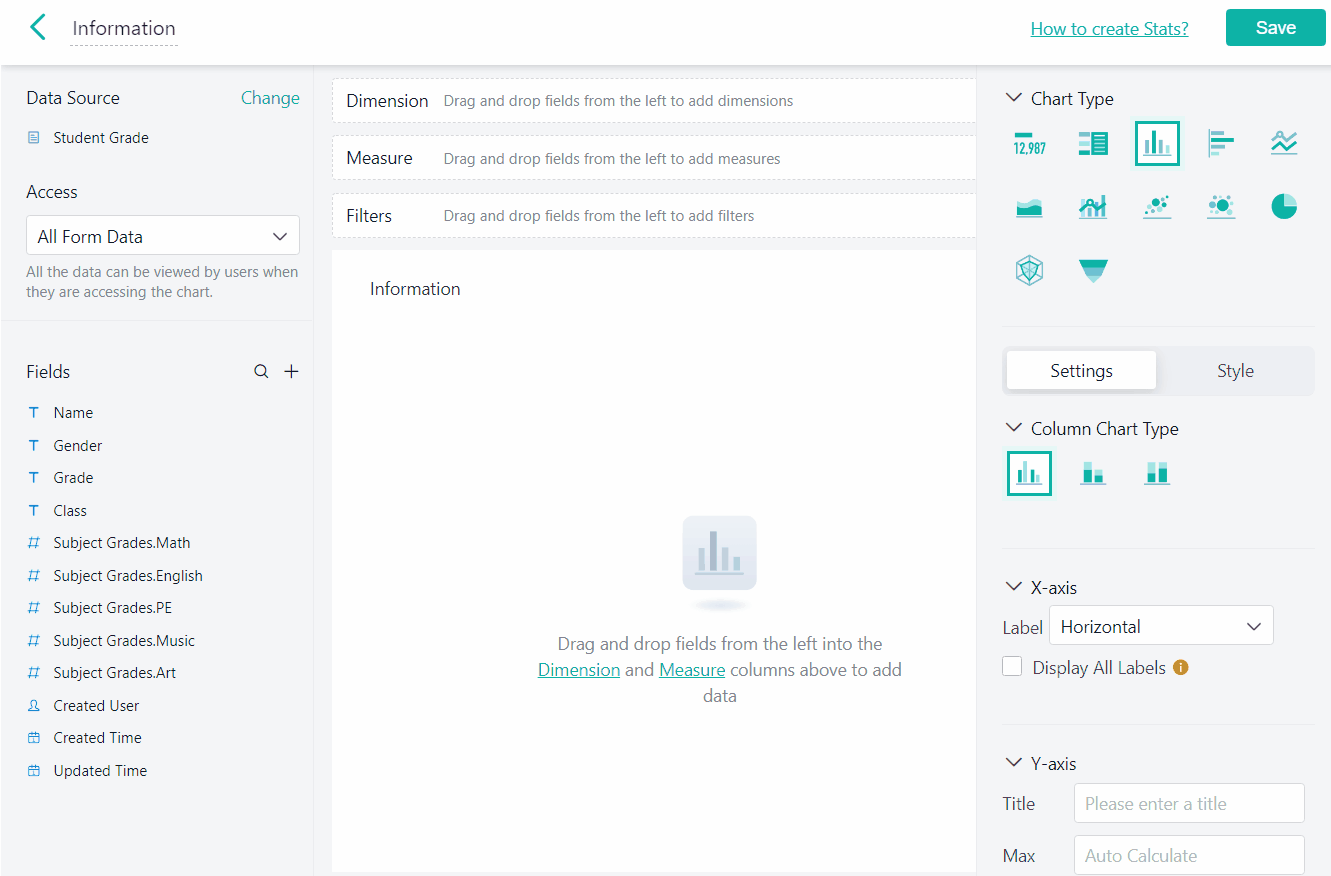Select the pie chart type
This screenshot has height=876, width=1331.
(1284, 207)
